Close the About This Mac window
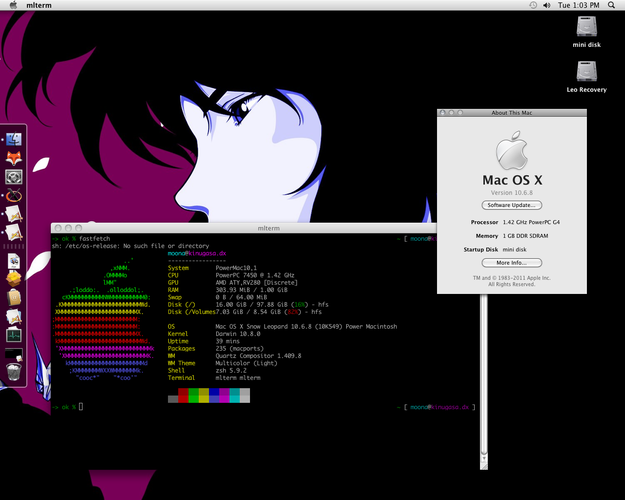This screenshot has height=500, width=625. tap(442, 113)
